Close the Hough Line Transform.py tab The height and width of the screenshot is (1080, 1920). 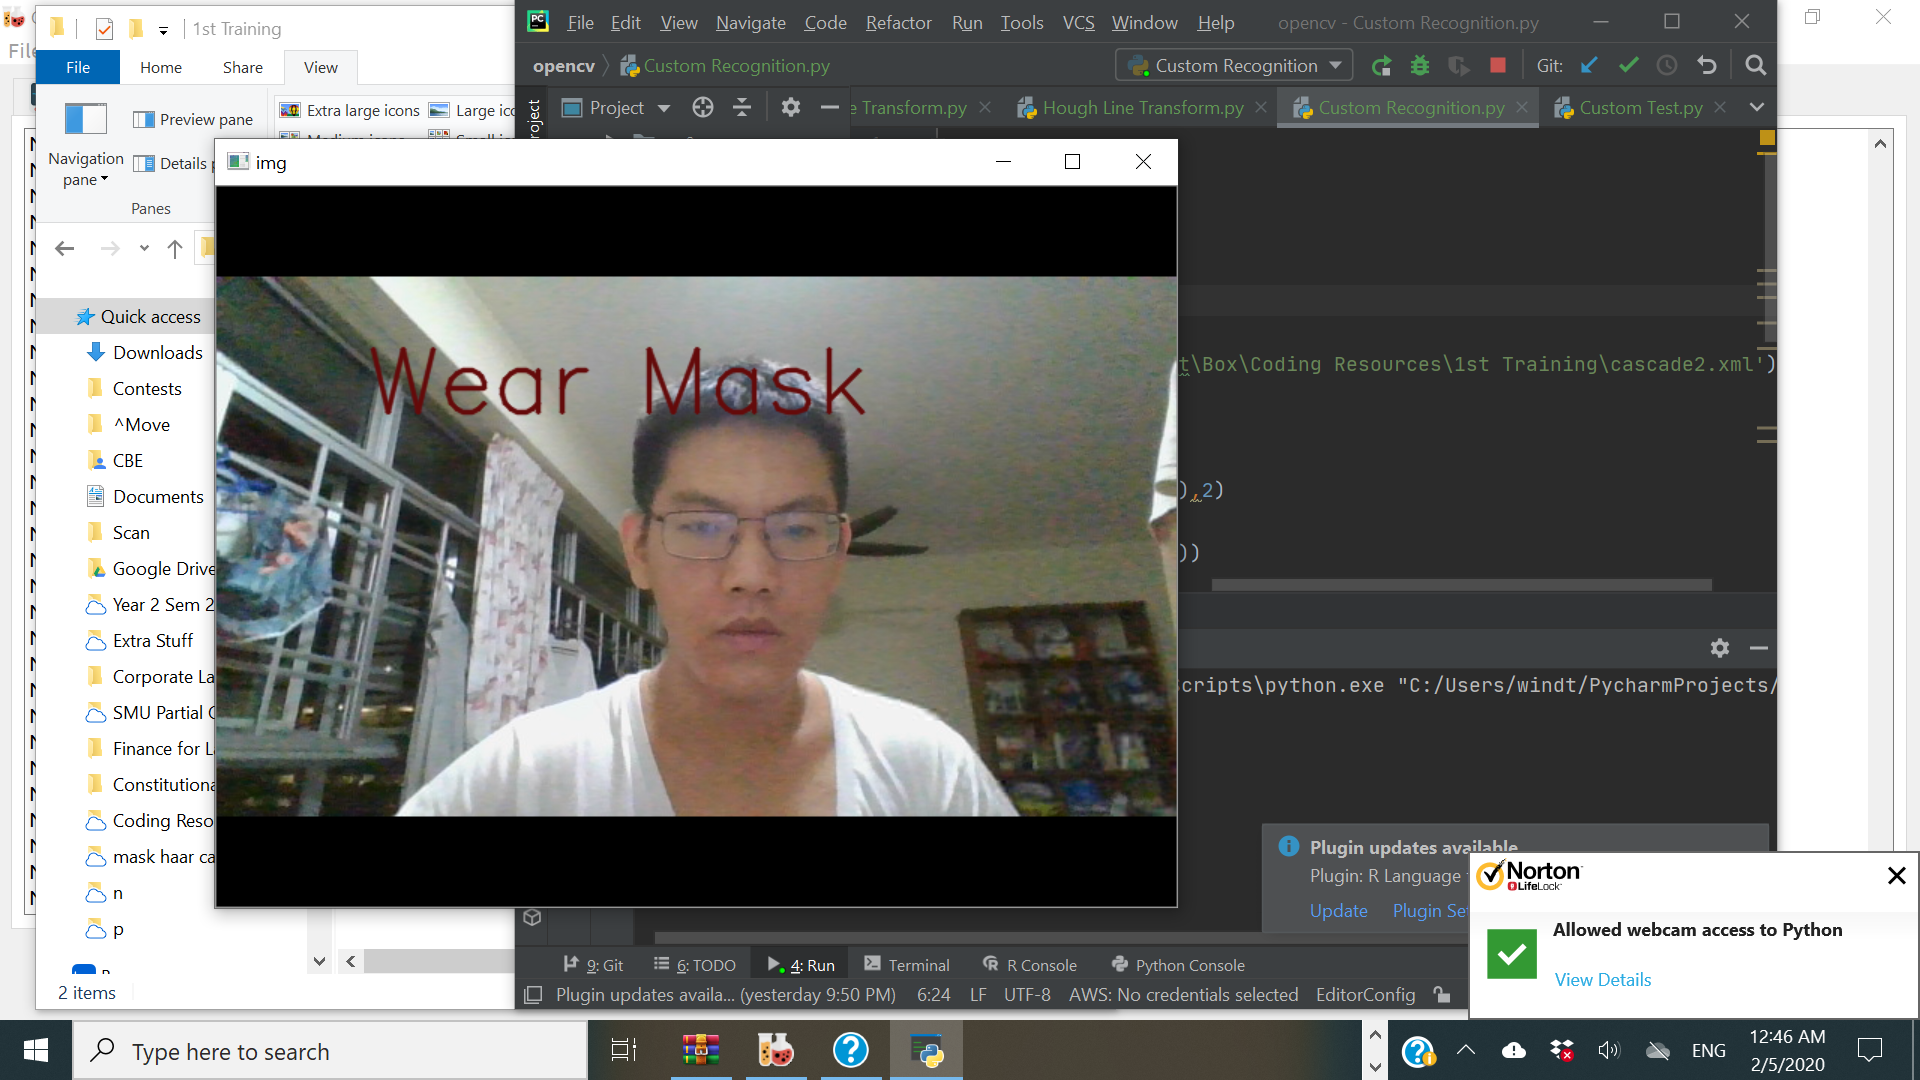(x=1261, y=108)
